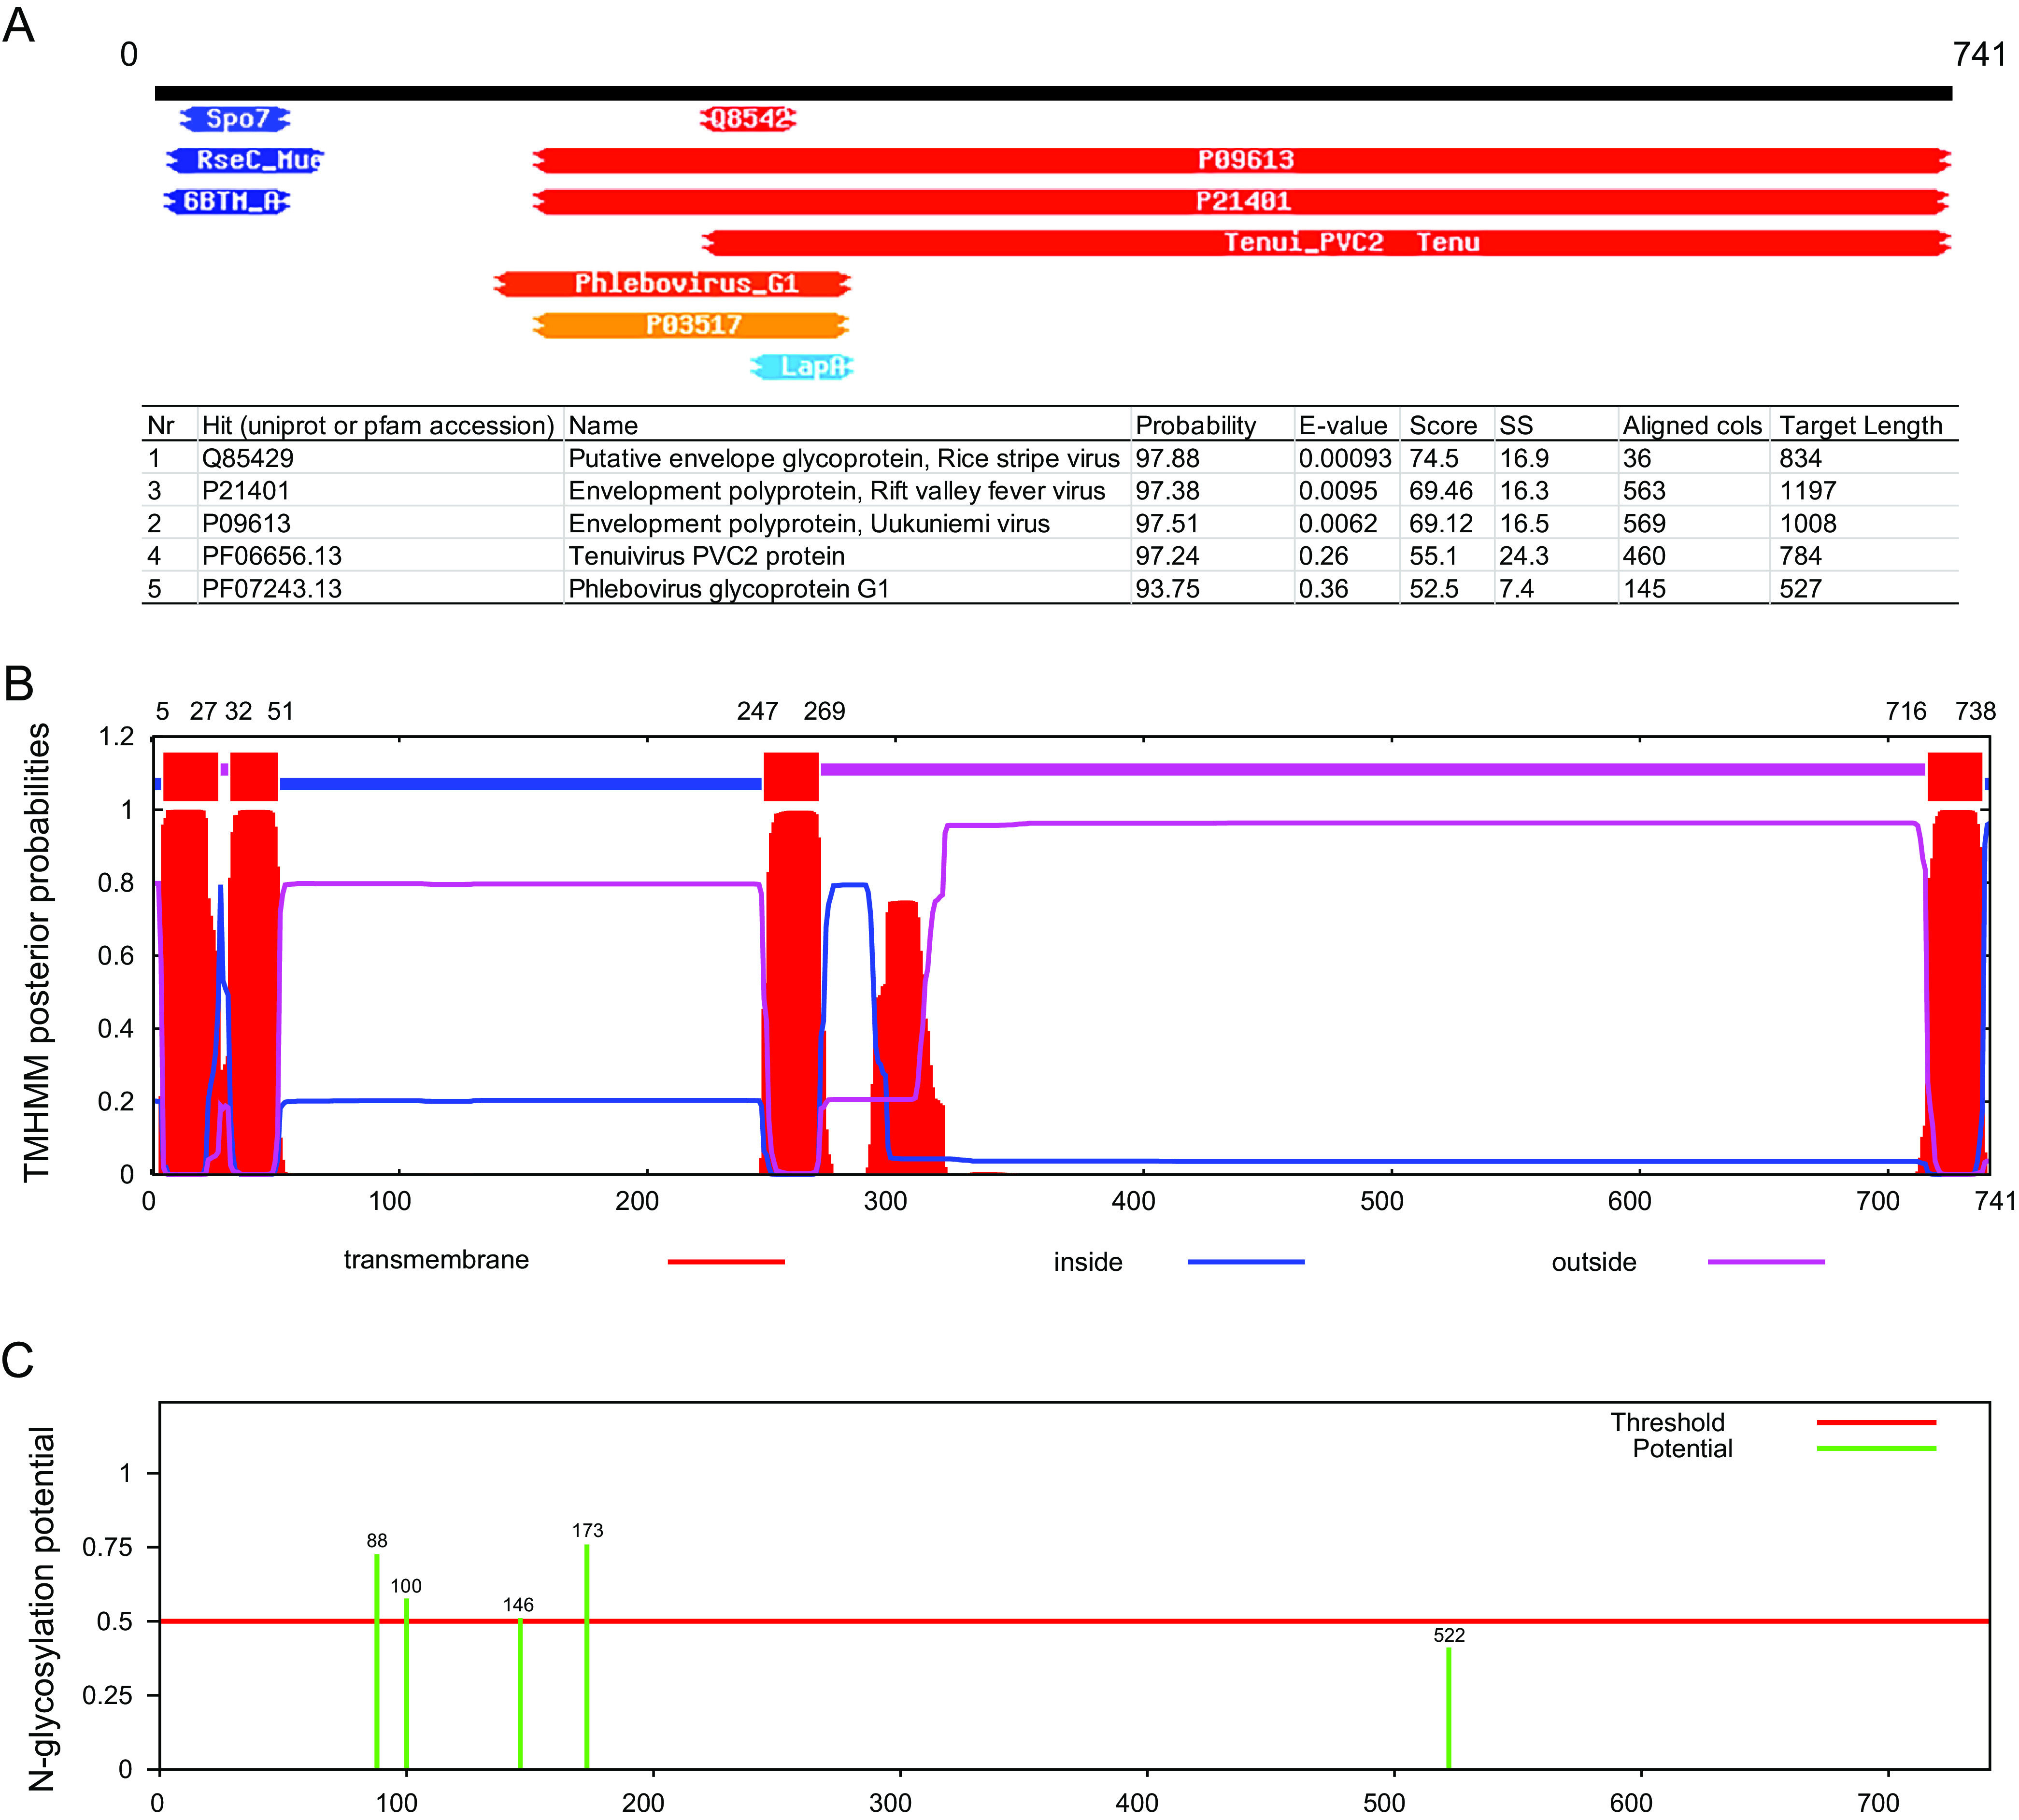This screenshot has height=1820, width=2019.
Task: Click E-value 0.00093 in the table
Action: coord(1345,458)
